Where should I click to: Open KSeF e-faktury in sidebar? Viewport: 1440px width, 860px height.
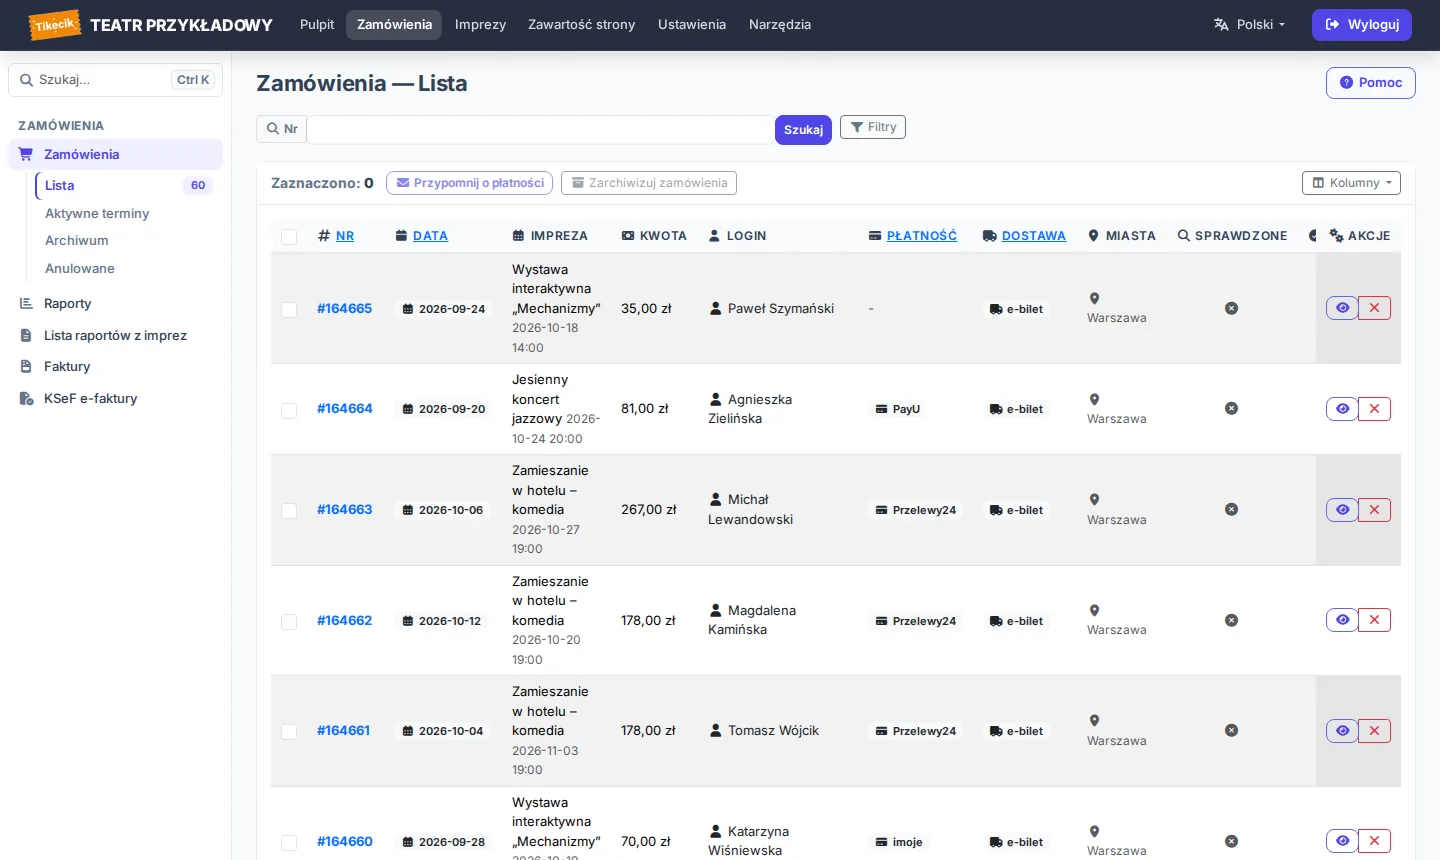tap(115, 398)
